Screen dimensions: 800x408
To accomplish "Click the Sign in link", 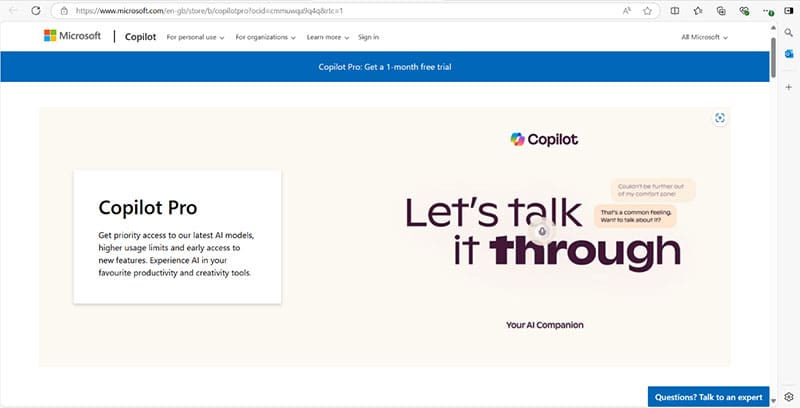I will [368, 37].
